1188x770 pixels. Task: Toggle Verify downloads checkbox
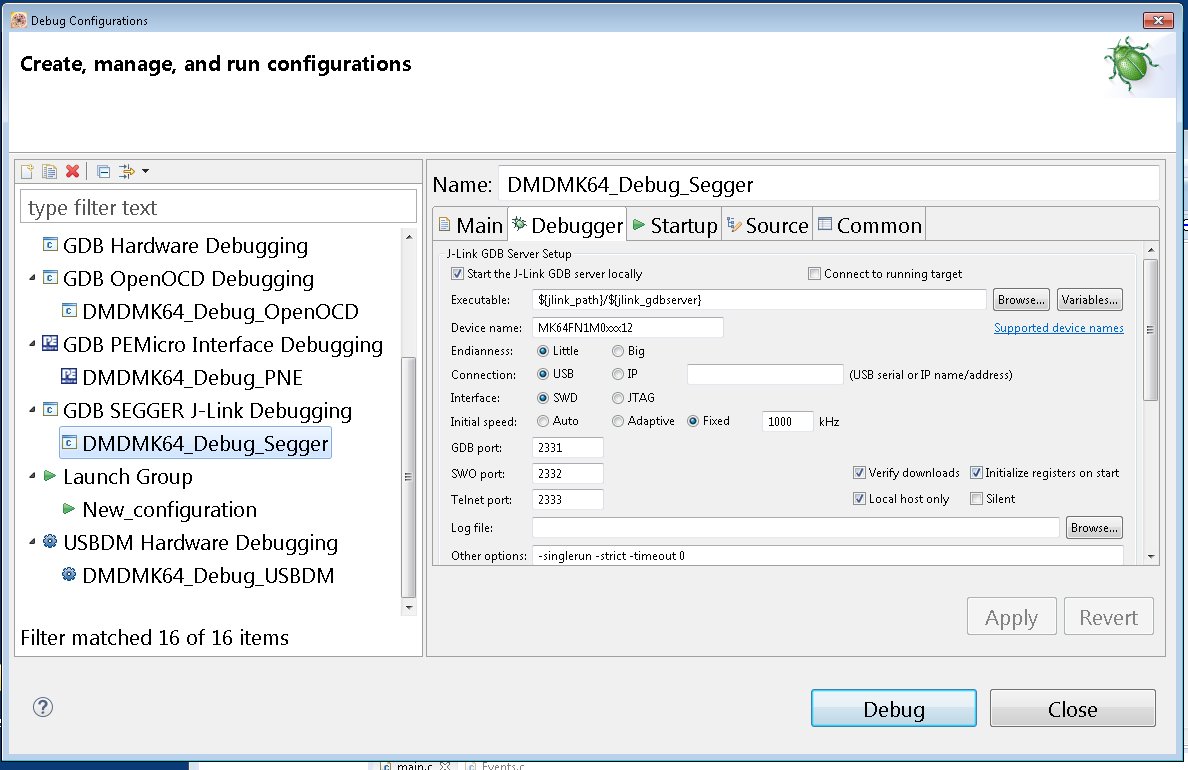[x=859, y=473]
